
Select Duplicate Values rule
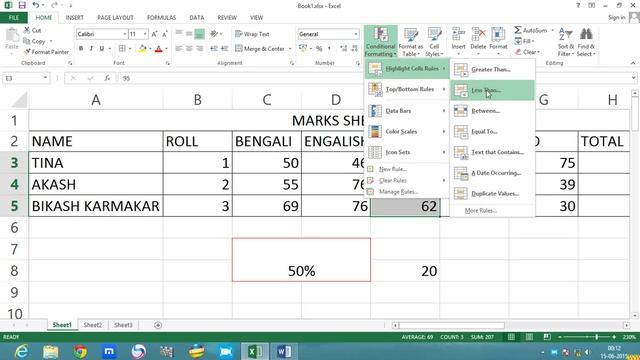click(492, 193)
